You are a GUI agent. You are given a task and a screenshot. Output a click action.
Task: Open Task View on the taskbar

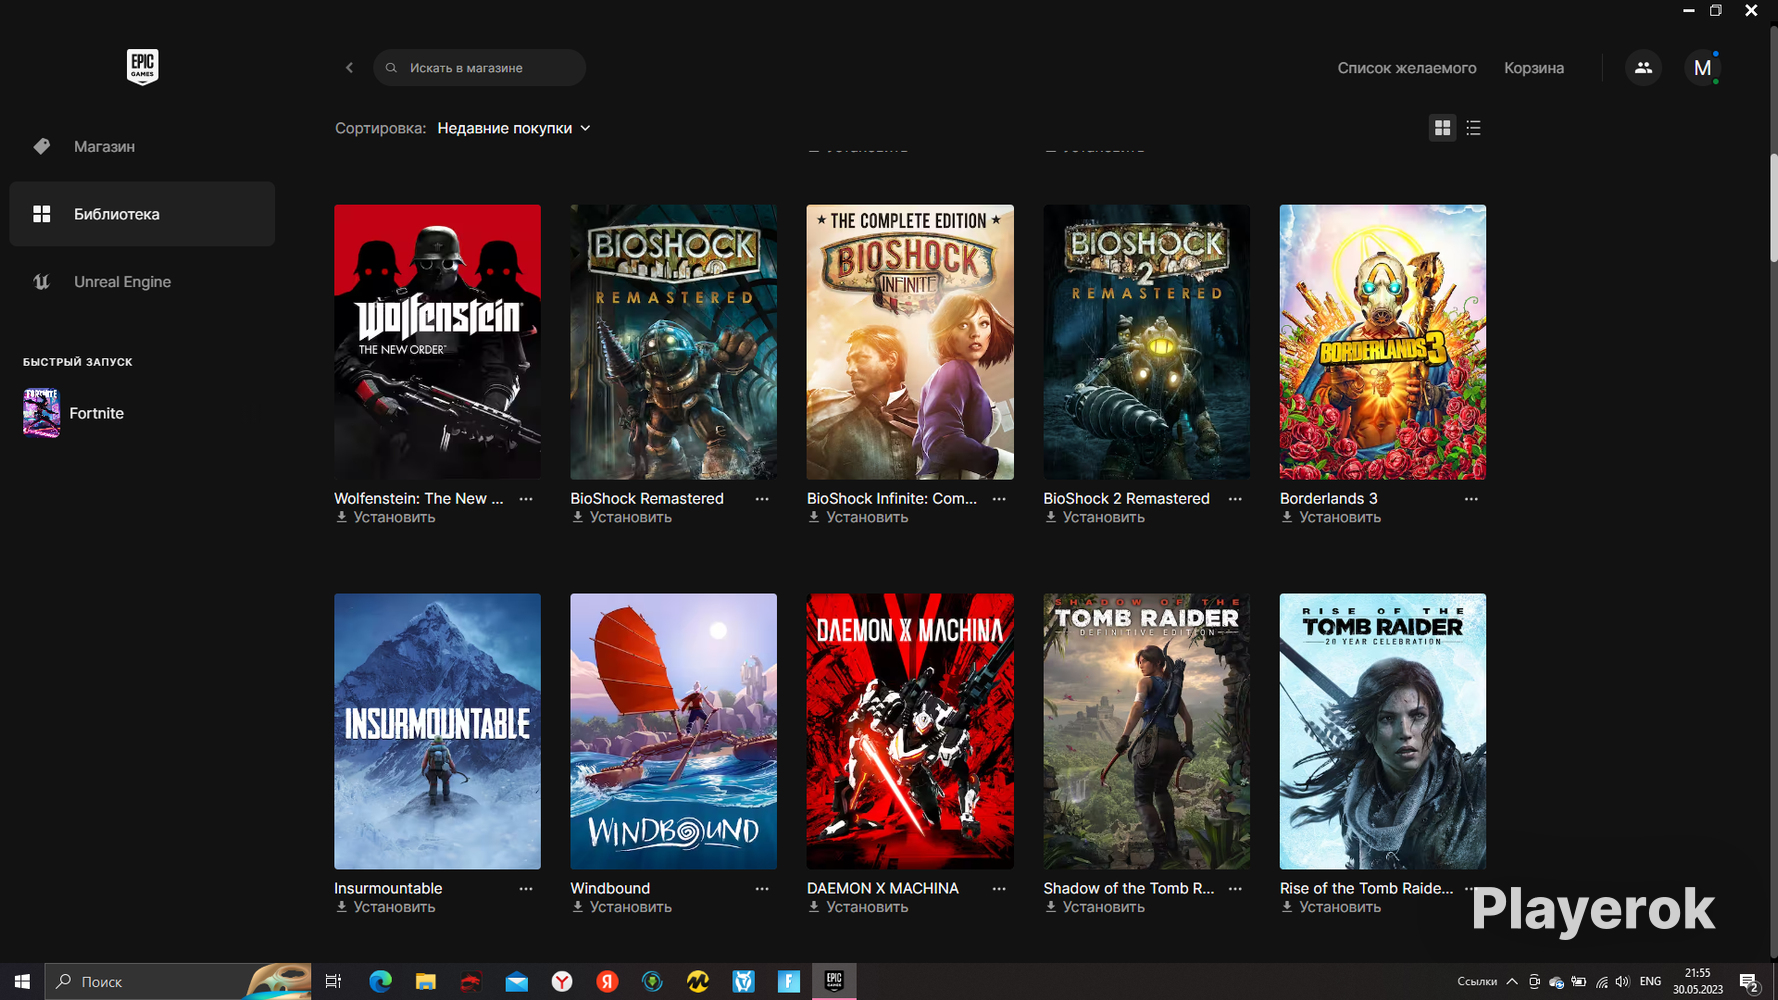[x=333, y=982]
